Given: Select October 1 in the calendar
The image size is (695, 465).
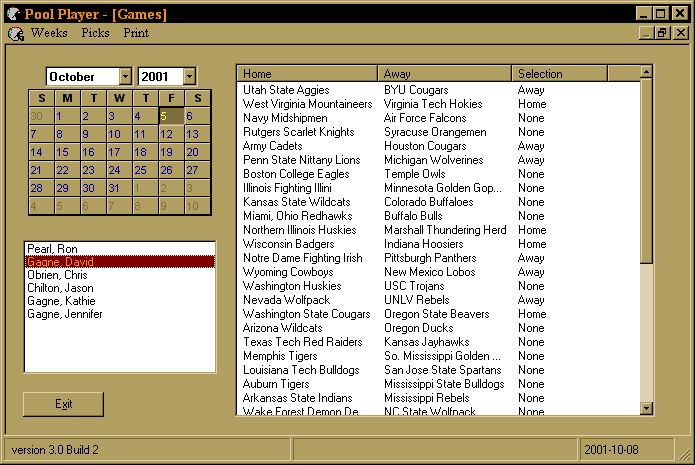Looking at the screenshot, I should click(67, 116).
